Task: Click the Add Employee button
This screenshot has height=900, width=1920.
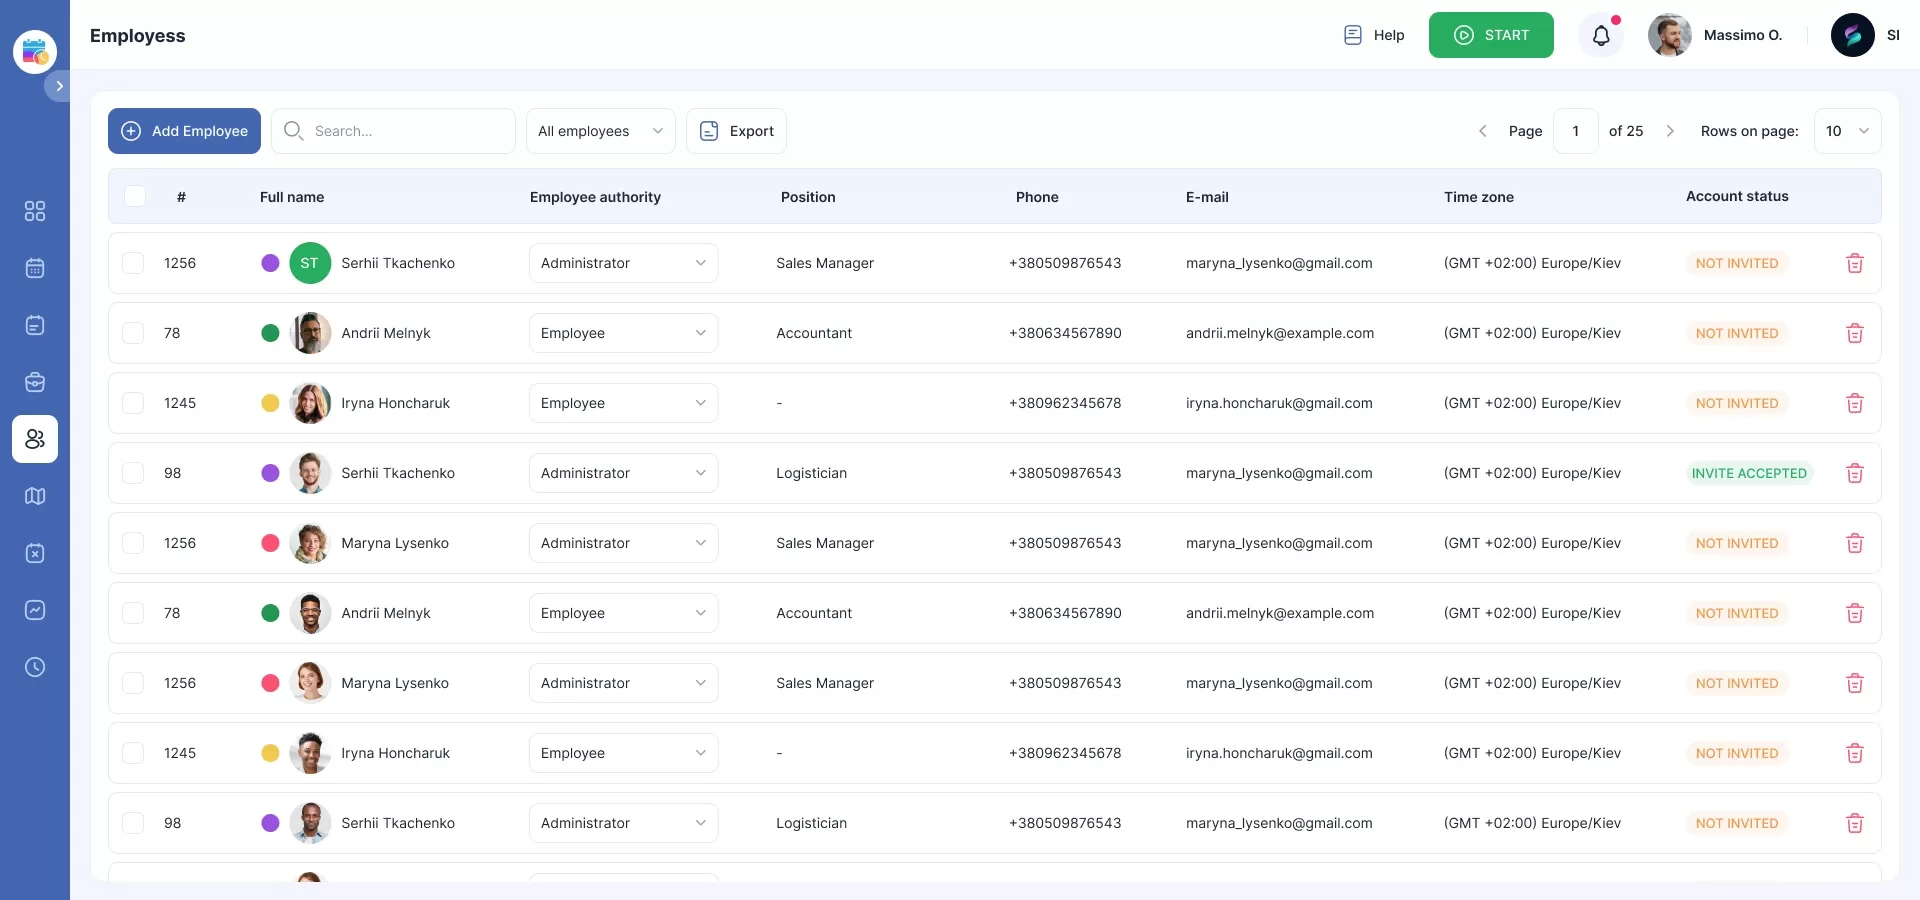Action: click(184, 131)
